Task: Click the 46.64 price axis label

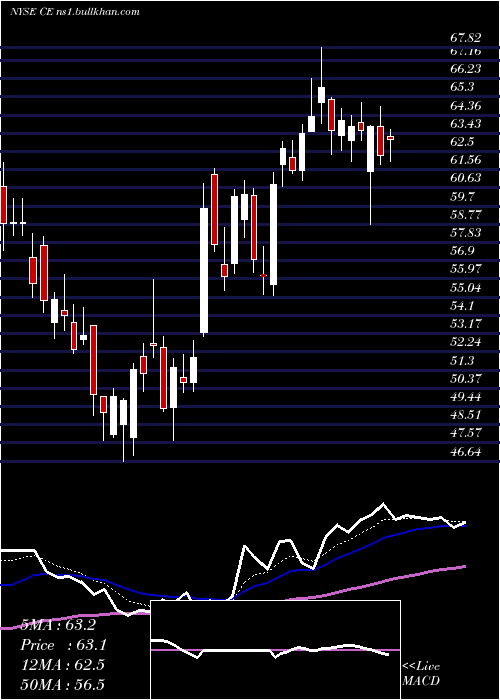Action: tap(466, 452)
